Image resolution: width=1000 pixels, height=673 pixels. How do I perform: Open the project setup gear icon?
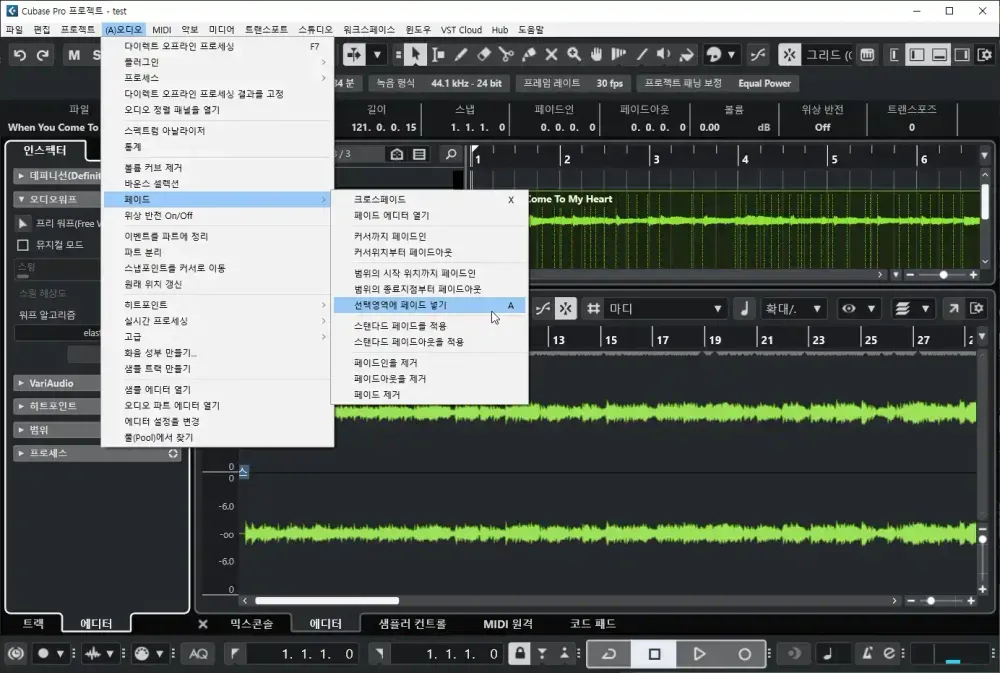pos(985,55)
